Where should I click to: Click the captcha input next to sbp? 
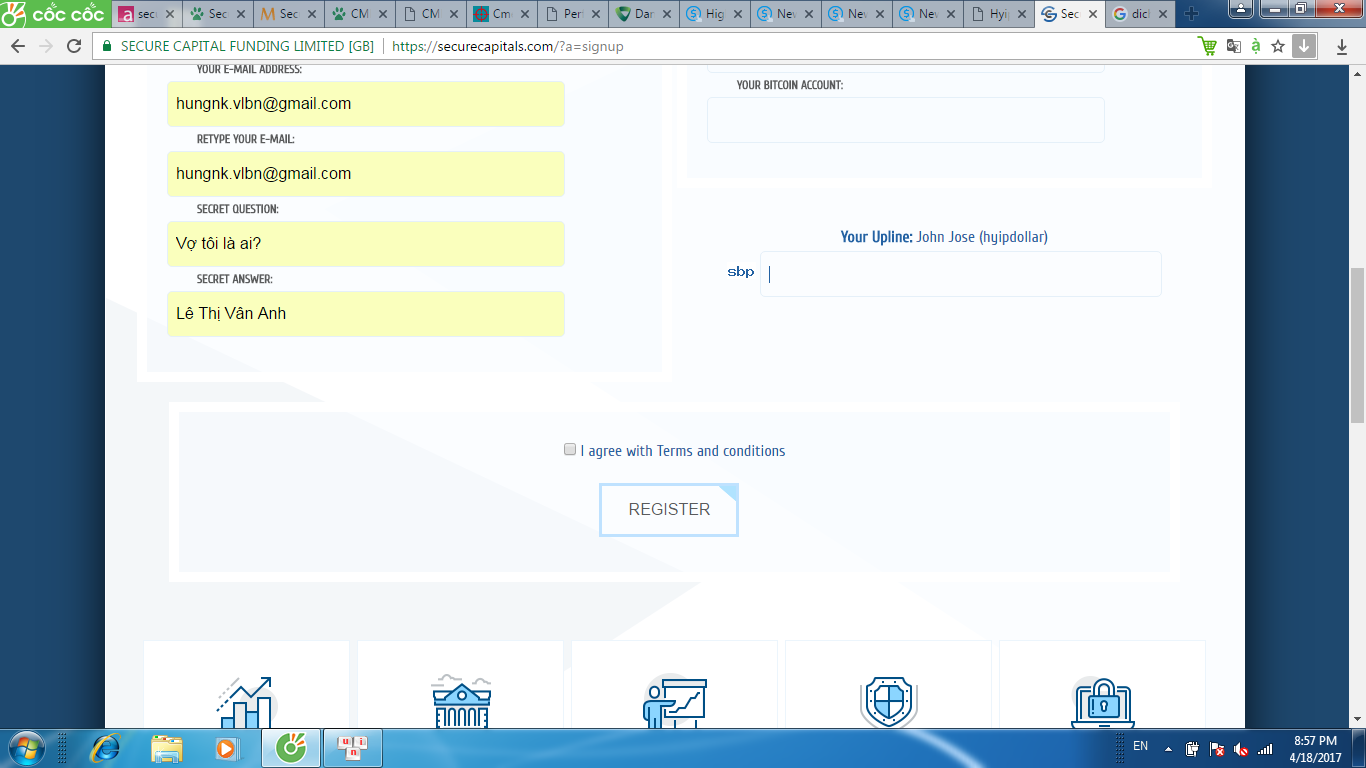[x=961, y=274]
